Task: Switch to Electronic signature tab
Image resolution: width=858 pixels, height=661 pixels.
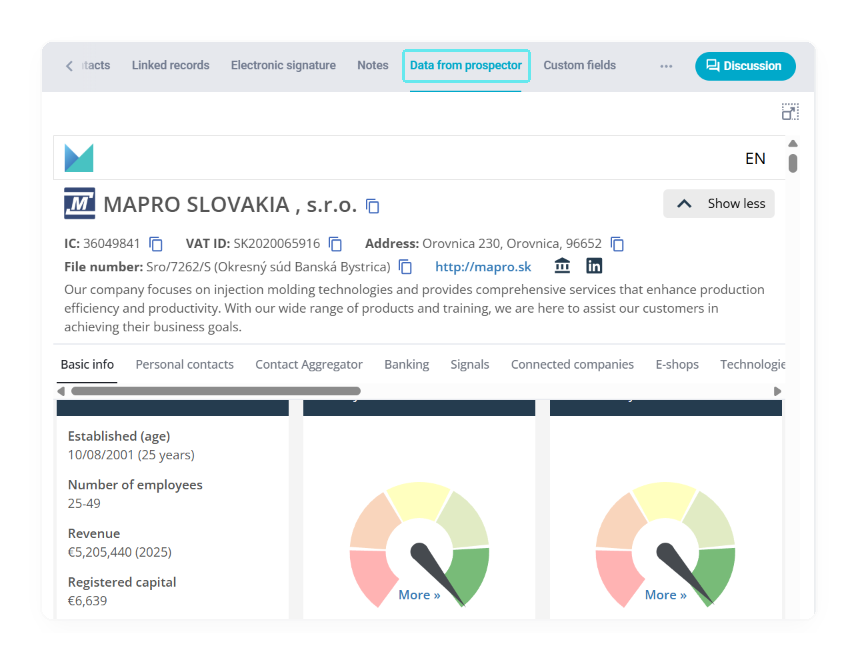Action: tap(283, 65)
